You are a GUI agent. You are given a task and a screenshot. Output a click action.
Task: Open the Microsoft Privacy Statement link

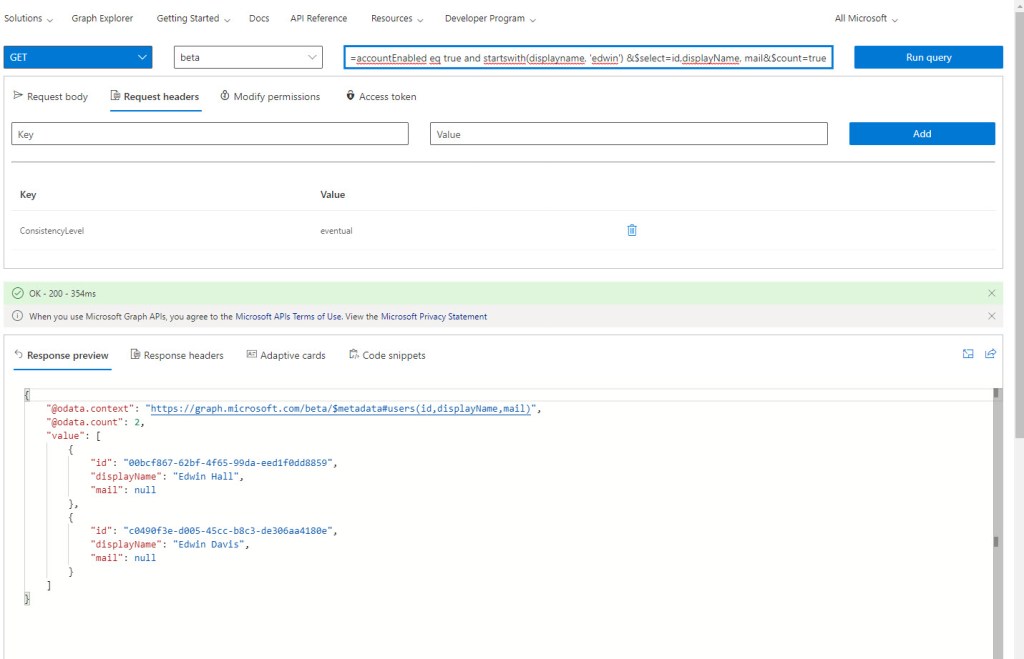[434, 317]
